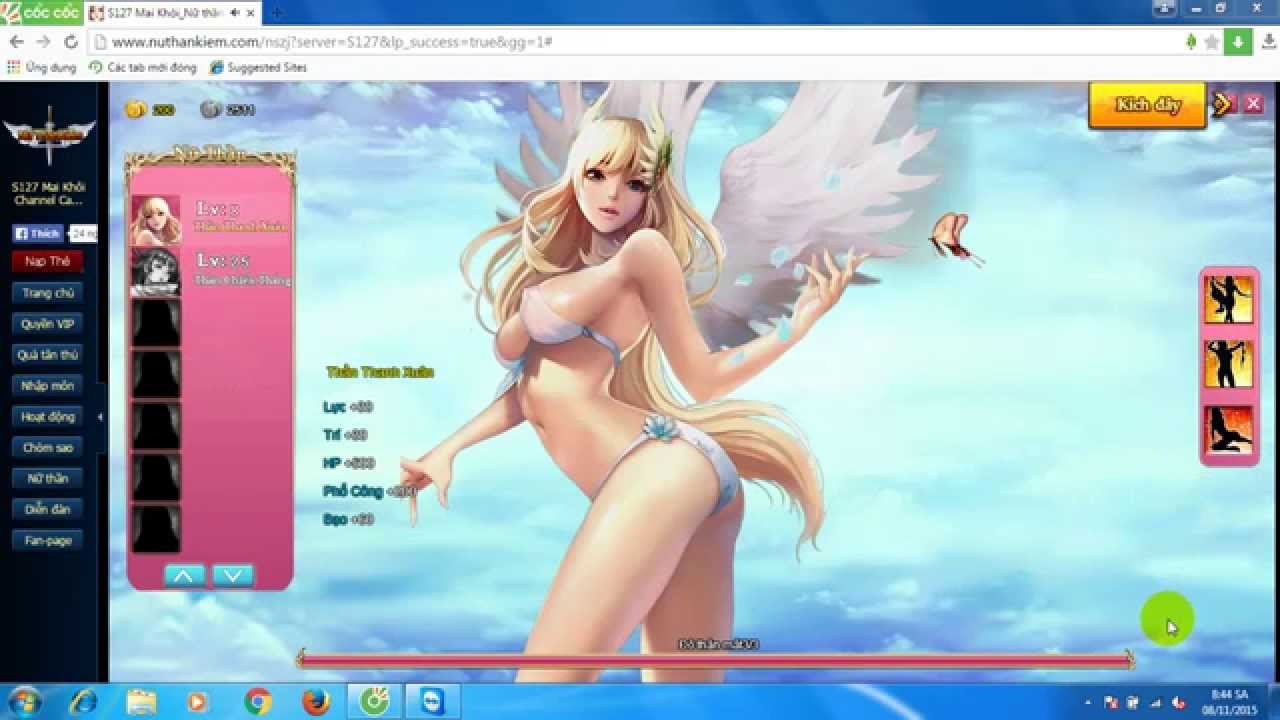This screenshot has width=1280, height=720.
Task: Open Suggested Sites bookmark
Action: coord(258,68)
